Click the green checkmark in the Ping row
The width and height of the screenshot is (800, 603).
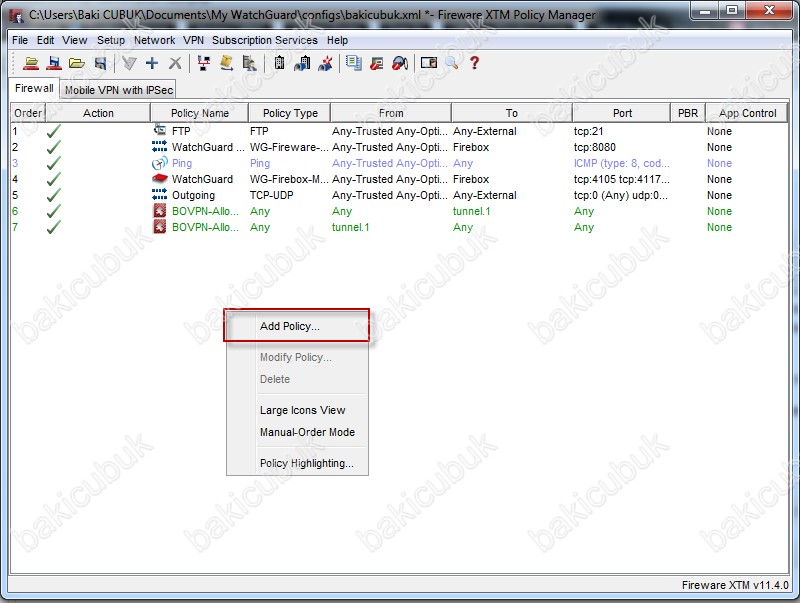53,164
